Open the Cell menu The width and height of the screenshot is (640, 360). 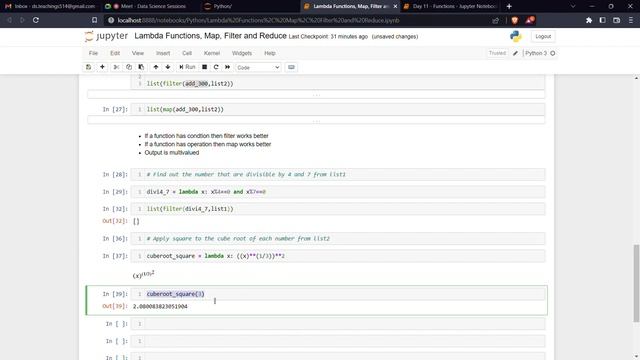(187, 53)
